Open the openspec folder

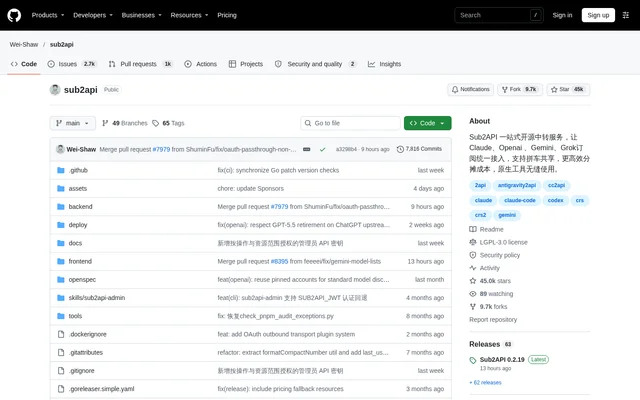pos(82,280)
